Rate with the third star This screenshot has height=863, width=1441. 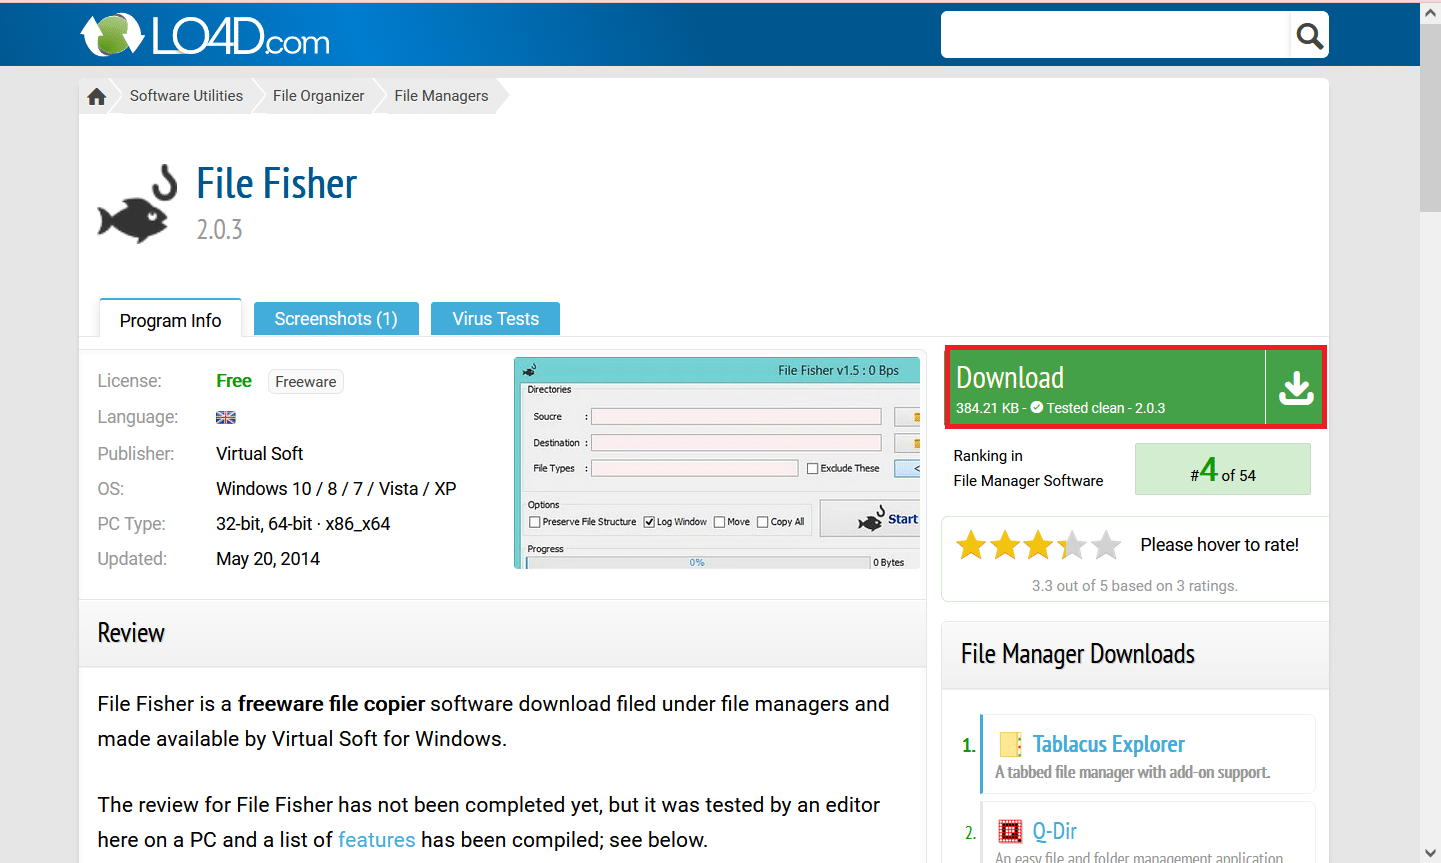click(x=1039, y=545)
